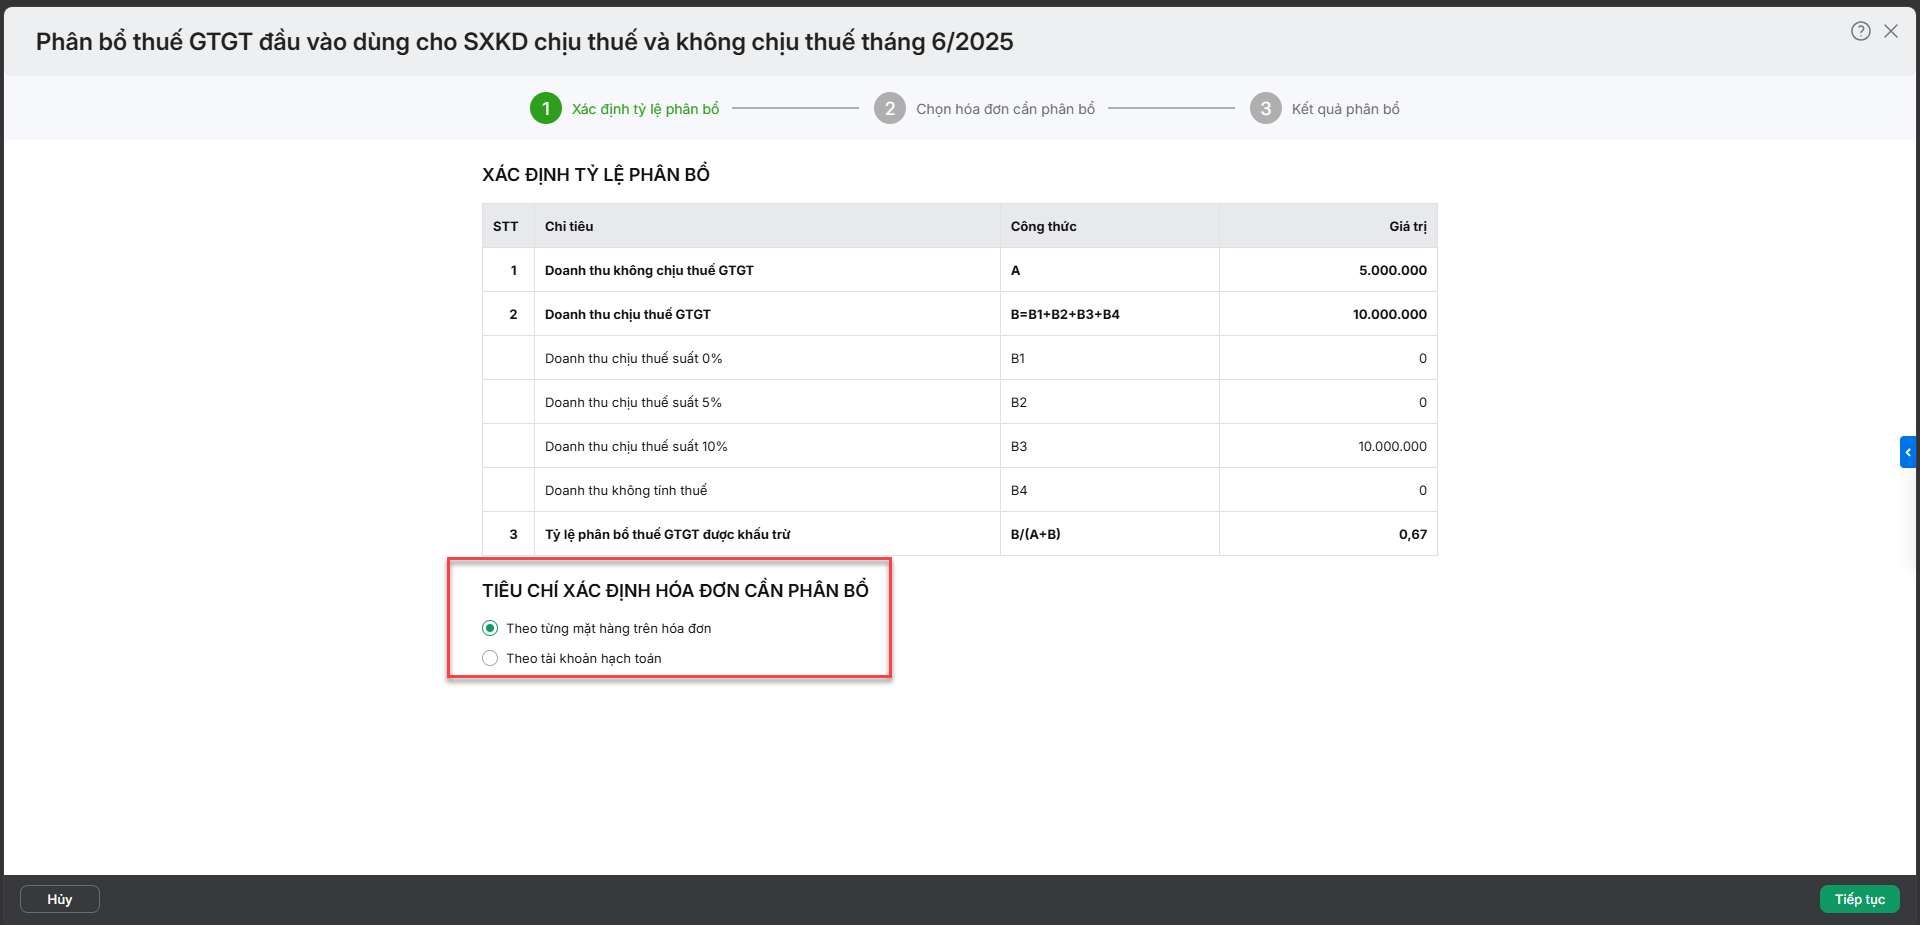Go to step 'Kết quả phân bổ'
The image size is (1920, 925).
click(1345, 109)
